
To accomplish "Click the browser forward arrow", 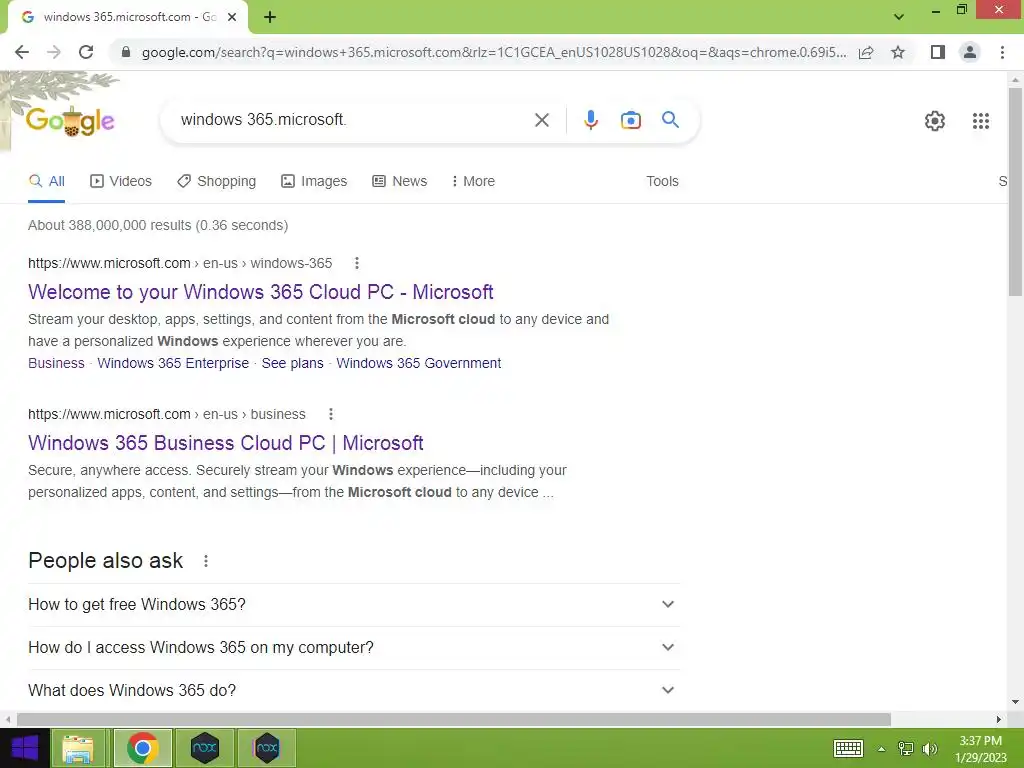I will (x=54, y=52).
